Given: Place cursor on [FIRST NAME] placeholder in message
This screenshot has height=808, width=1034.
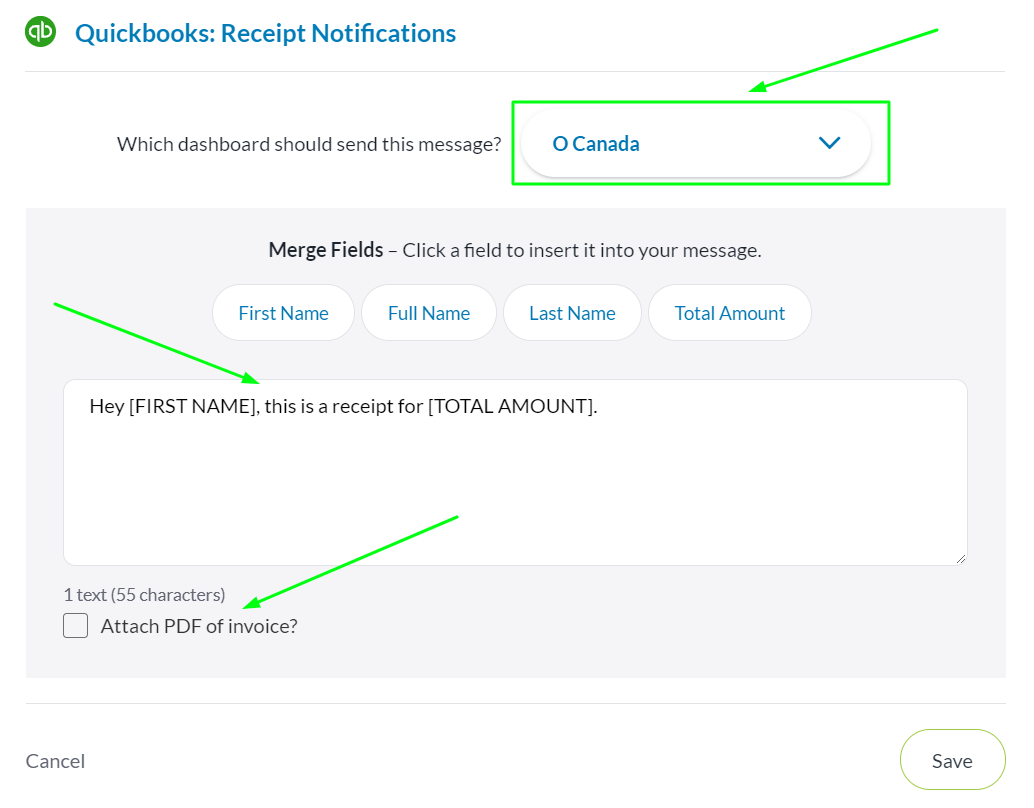Looking at the screenshot, I should pyautogui.click(x=194, y=406).
